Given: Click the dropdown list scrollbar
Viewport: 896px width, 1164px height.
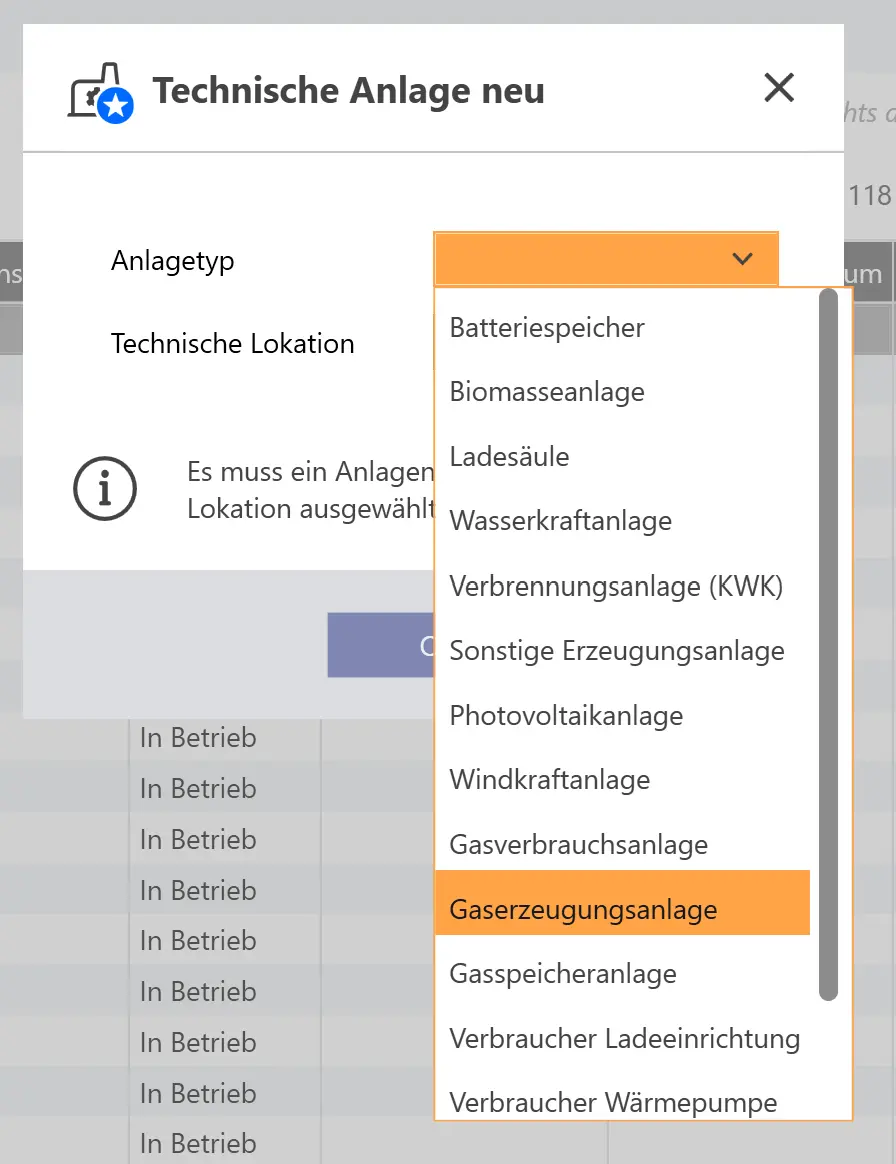Looking at the screenshot, I should click(828, 645).
